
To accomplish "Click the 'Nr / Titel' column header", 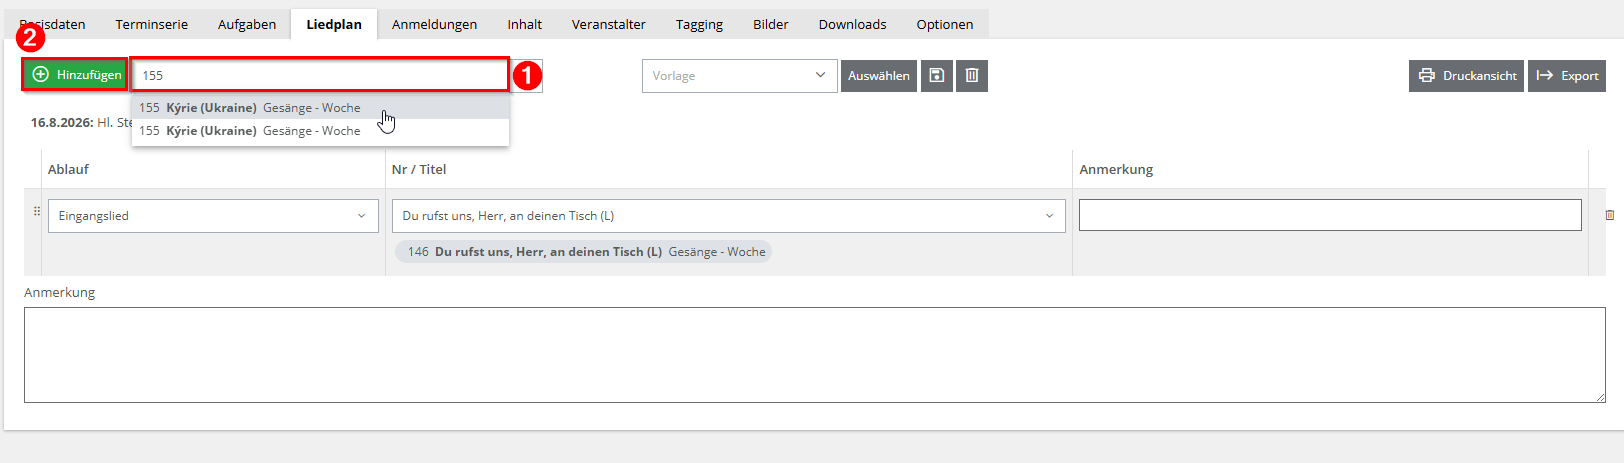I will (419, 169).
